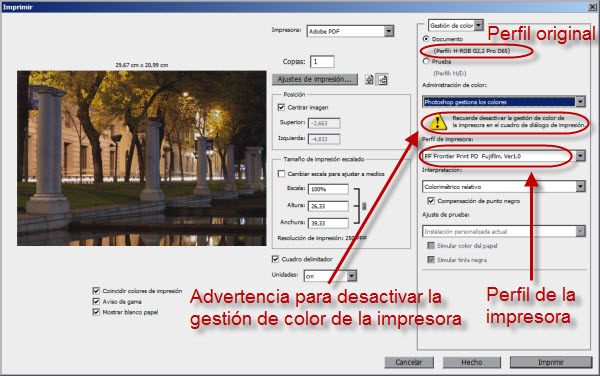The width and height of the screenshot is (600, 376).
Task: Select the Prueba radio button
Action: [426, 61]
